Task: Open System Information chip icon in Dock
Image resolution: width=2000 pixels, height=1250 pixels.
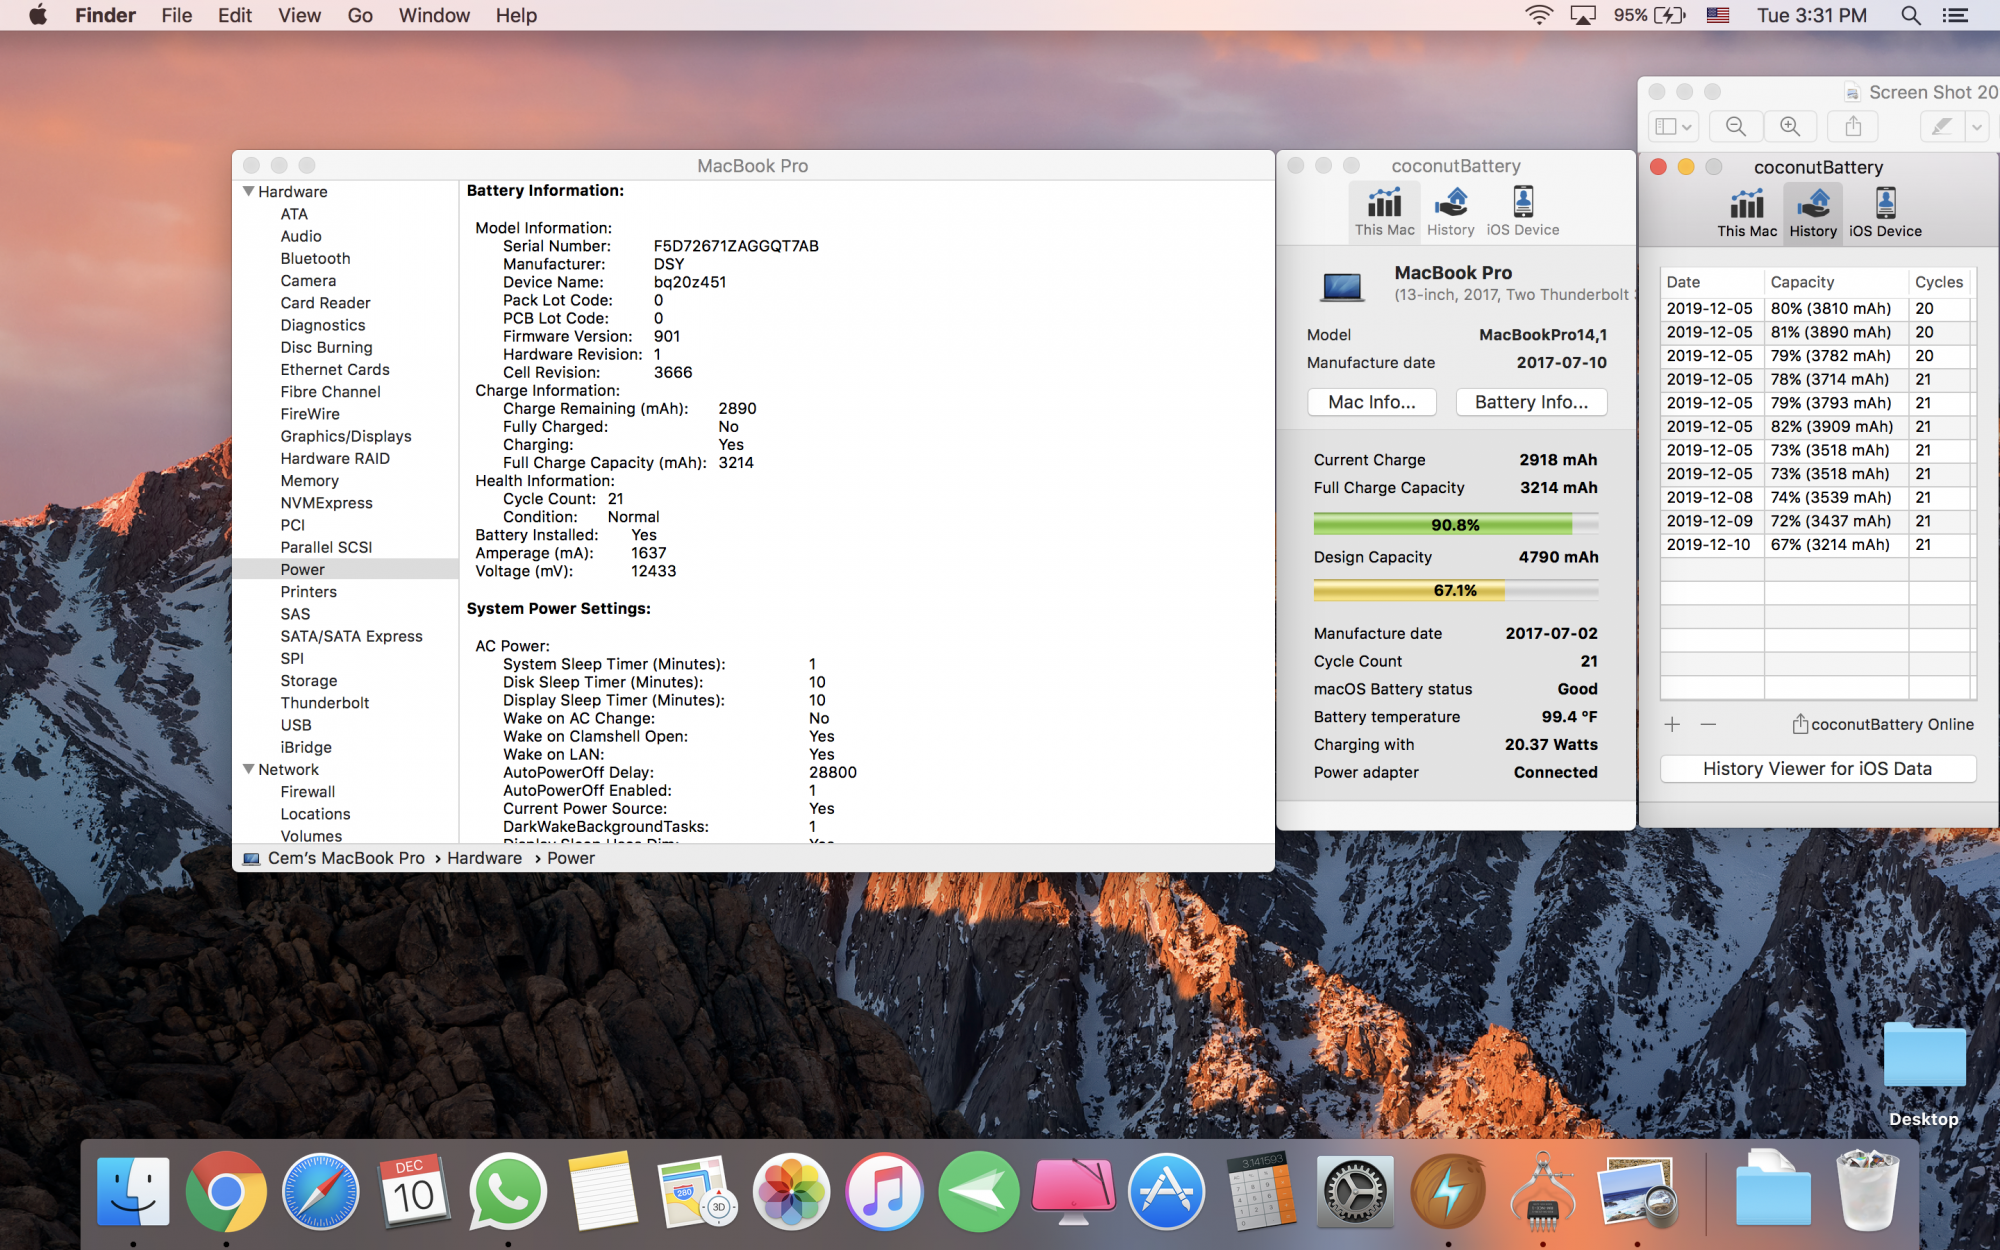Action: pyautogui.click(x=1542, y=1191)
